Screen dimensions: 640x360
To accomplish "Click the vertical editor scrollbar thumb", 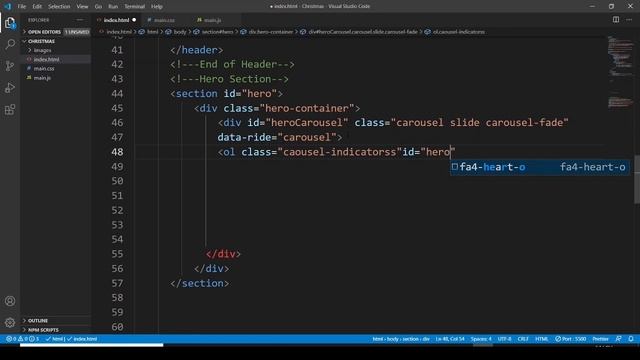I will (x=637, y=179).
